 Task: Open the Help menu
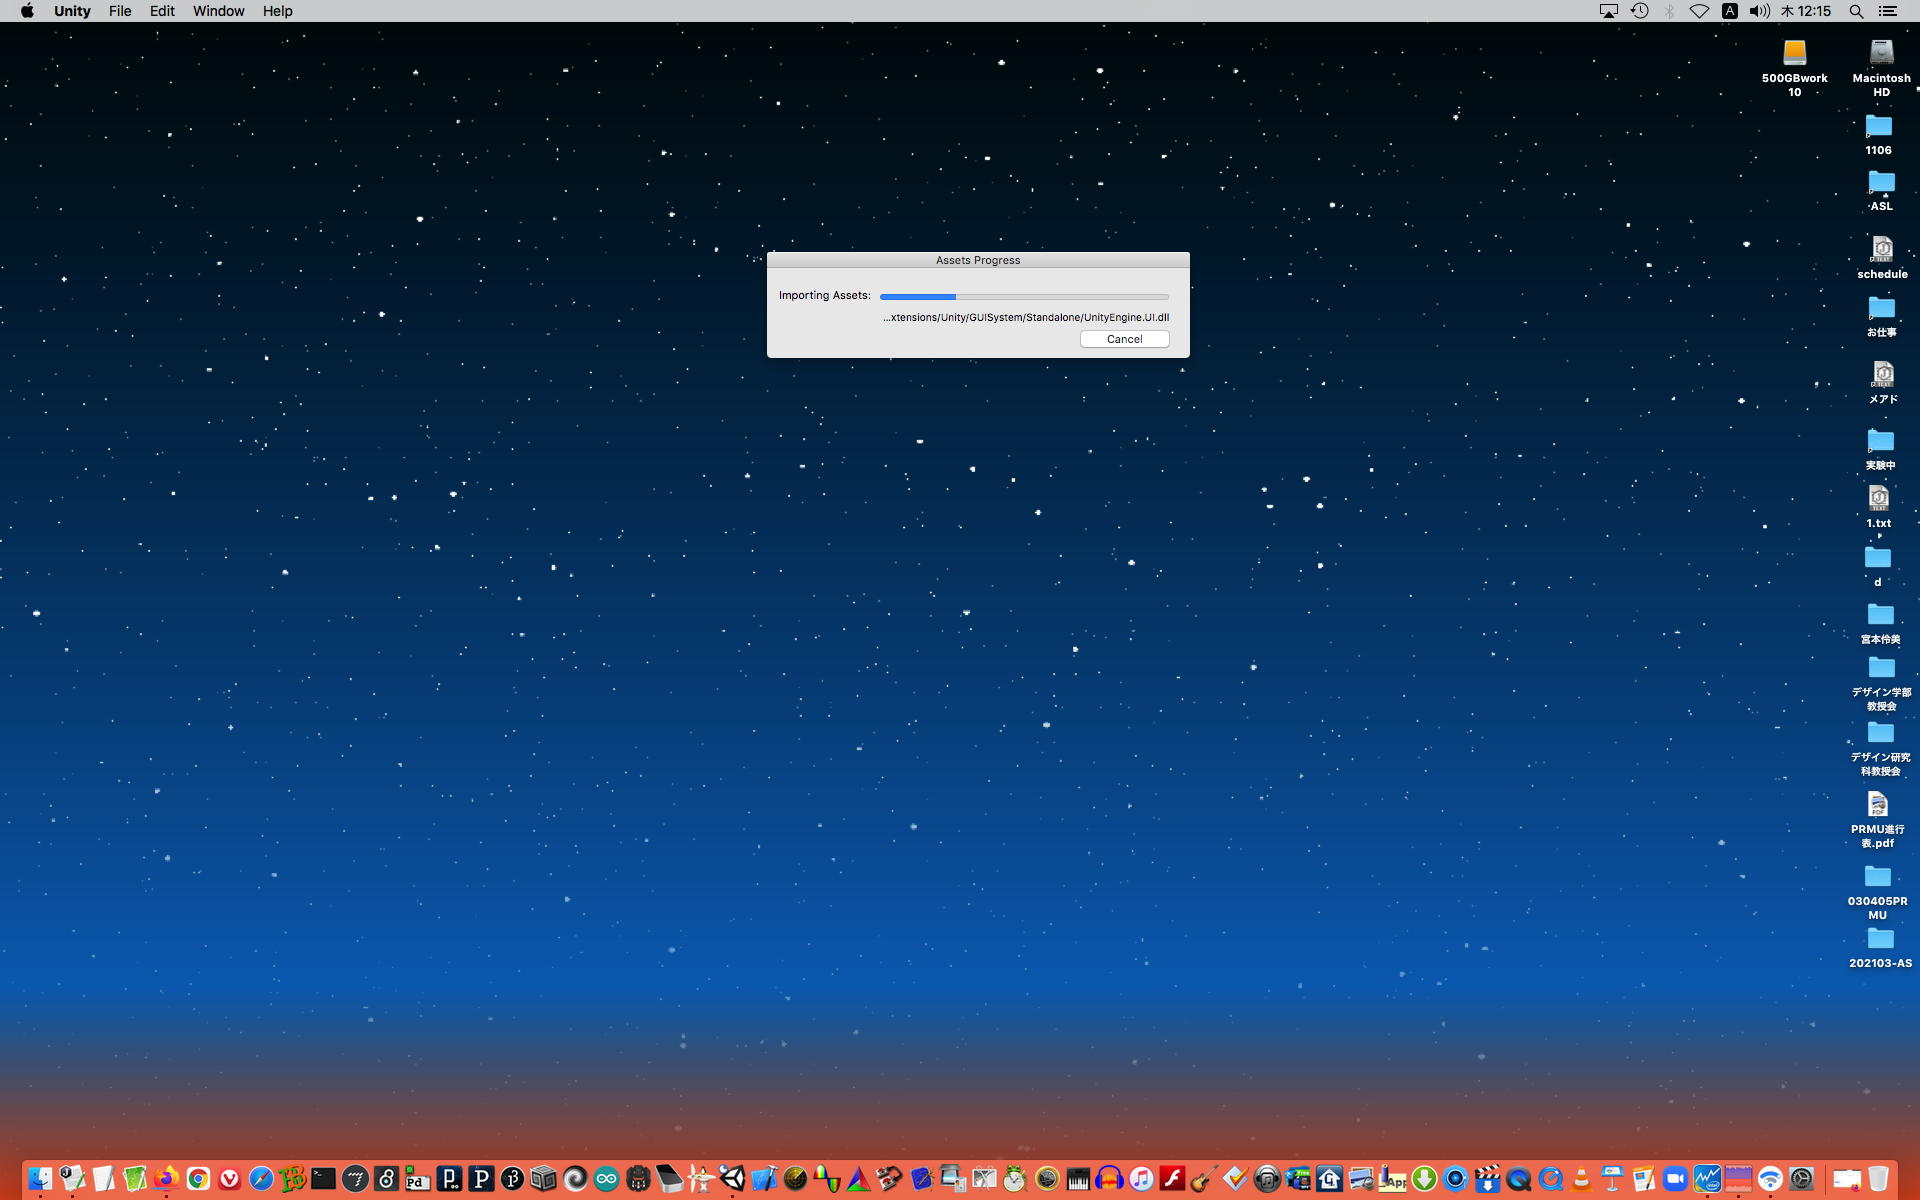[277, 11]
